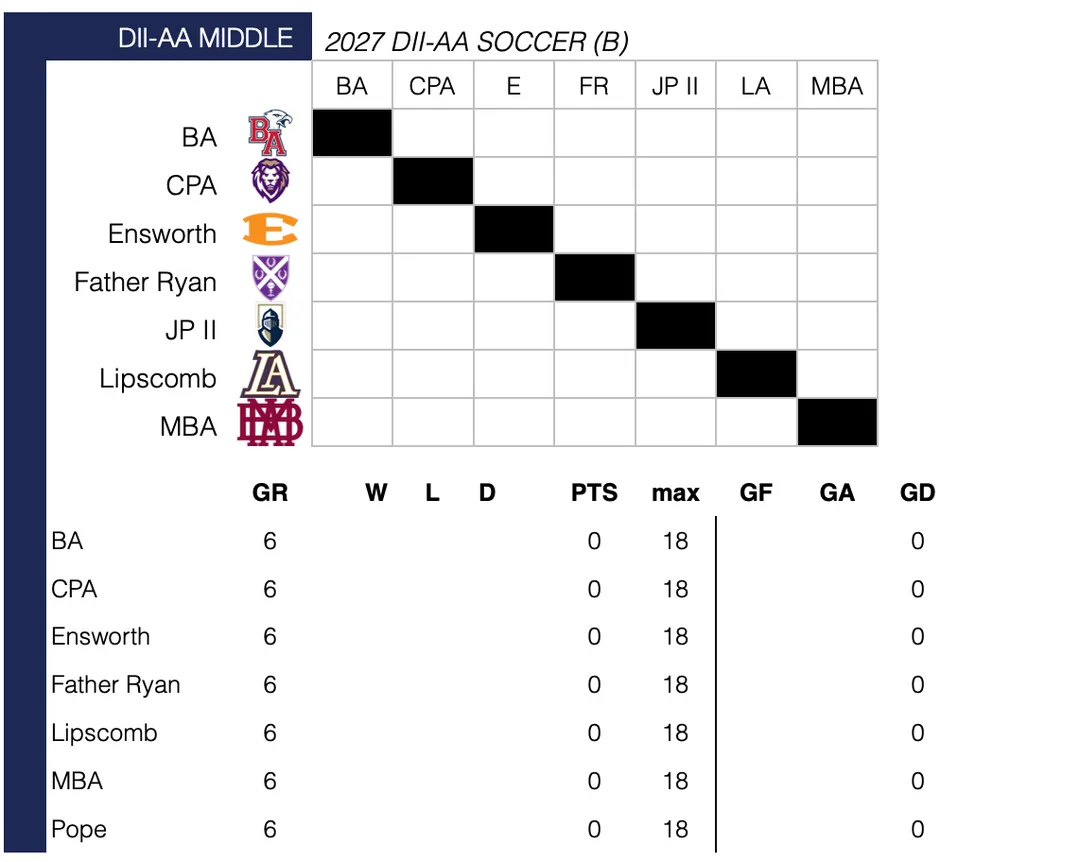This screenshot has height=862, width=1080.
Task: Click the GD standings column header
Action: coord(917,493)
